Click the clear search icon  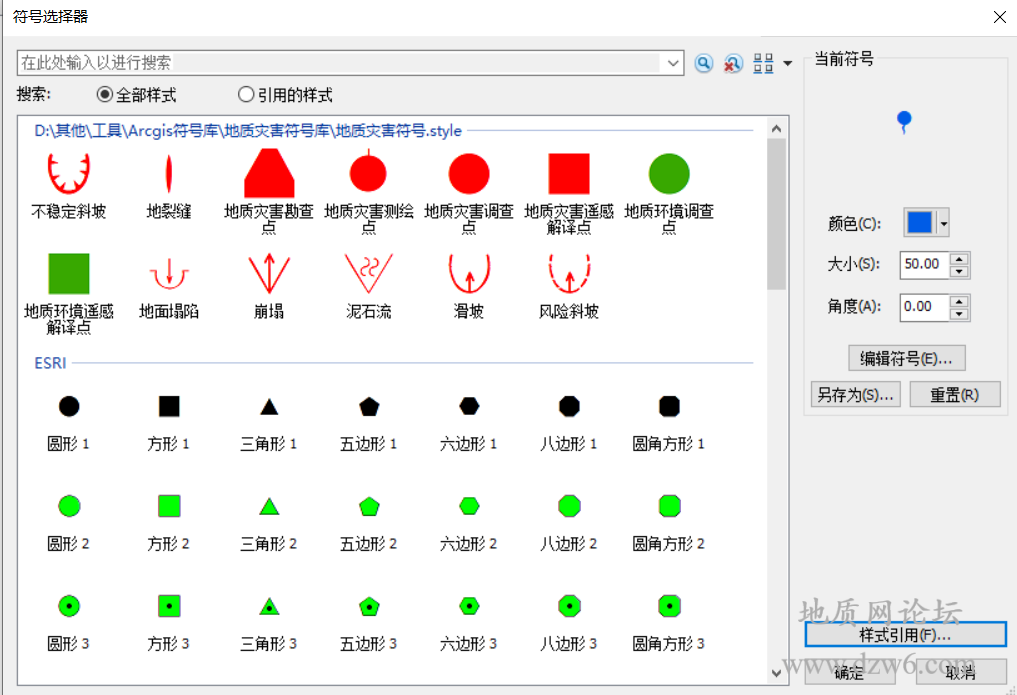733,63
